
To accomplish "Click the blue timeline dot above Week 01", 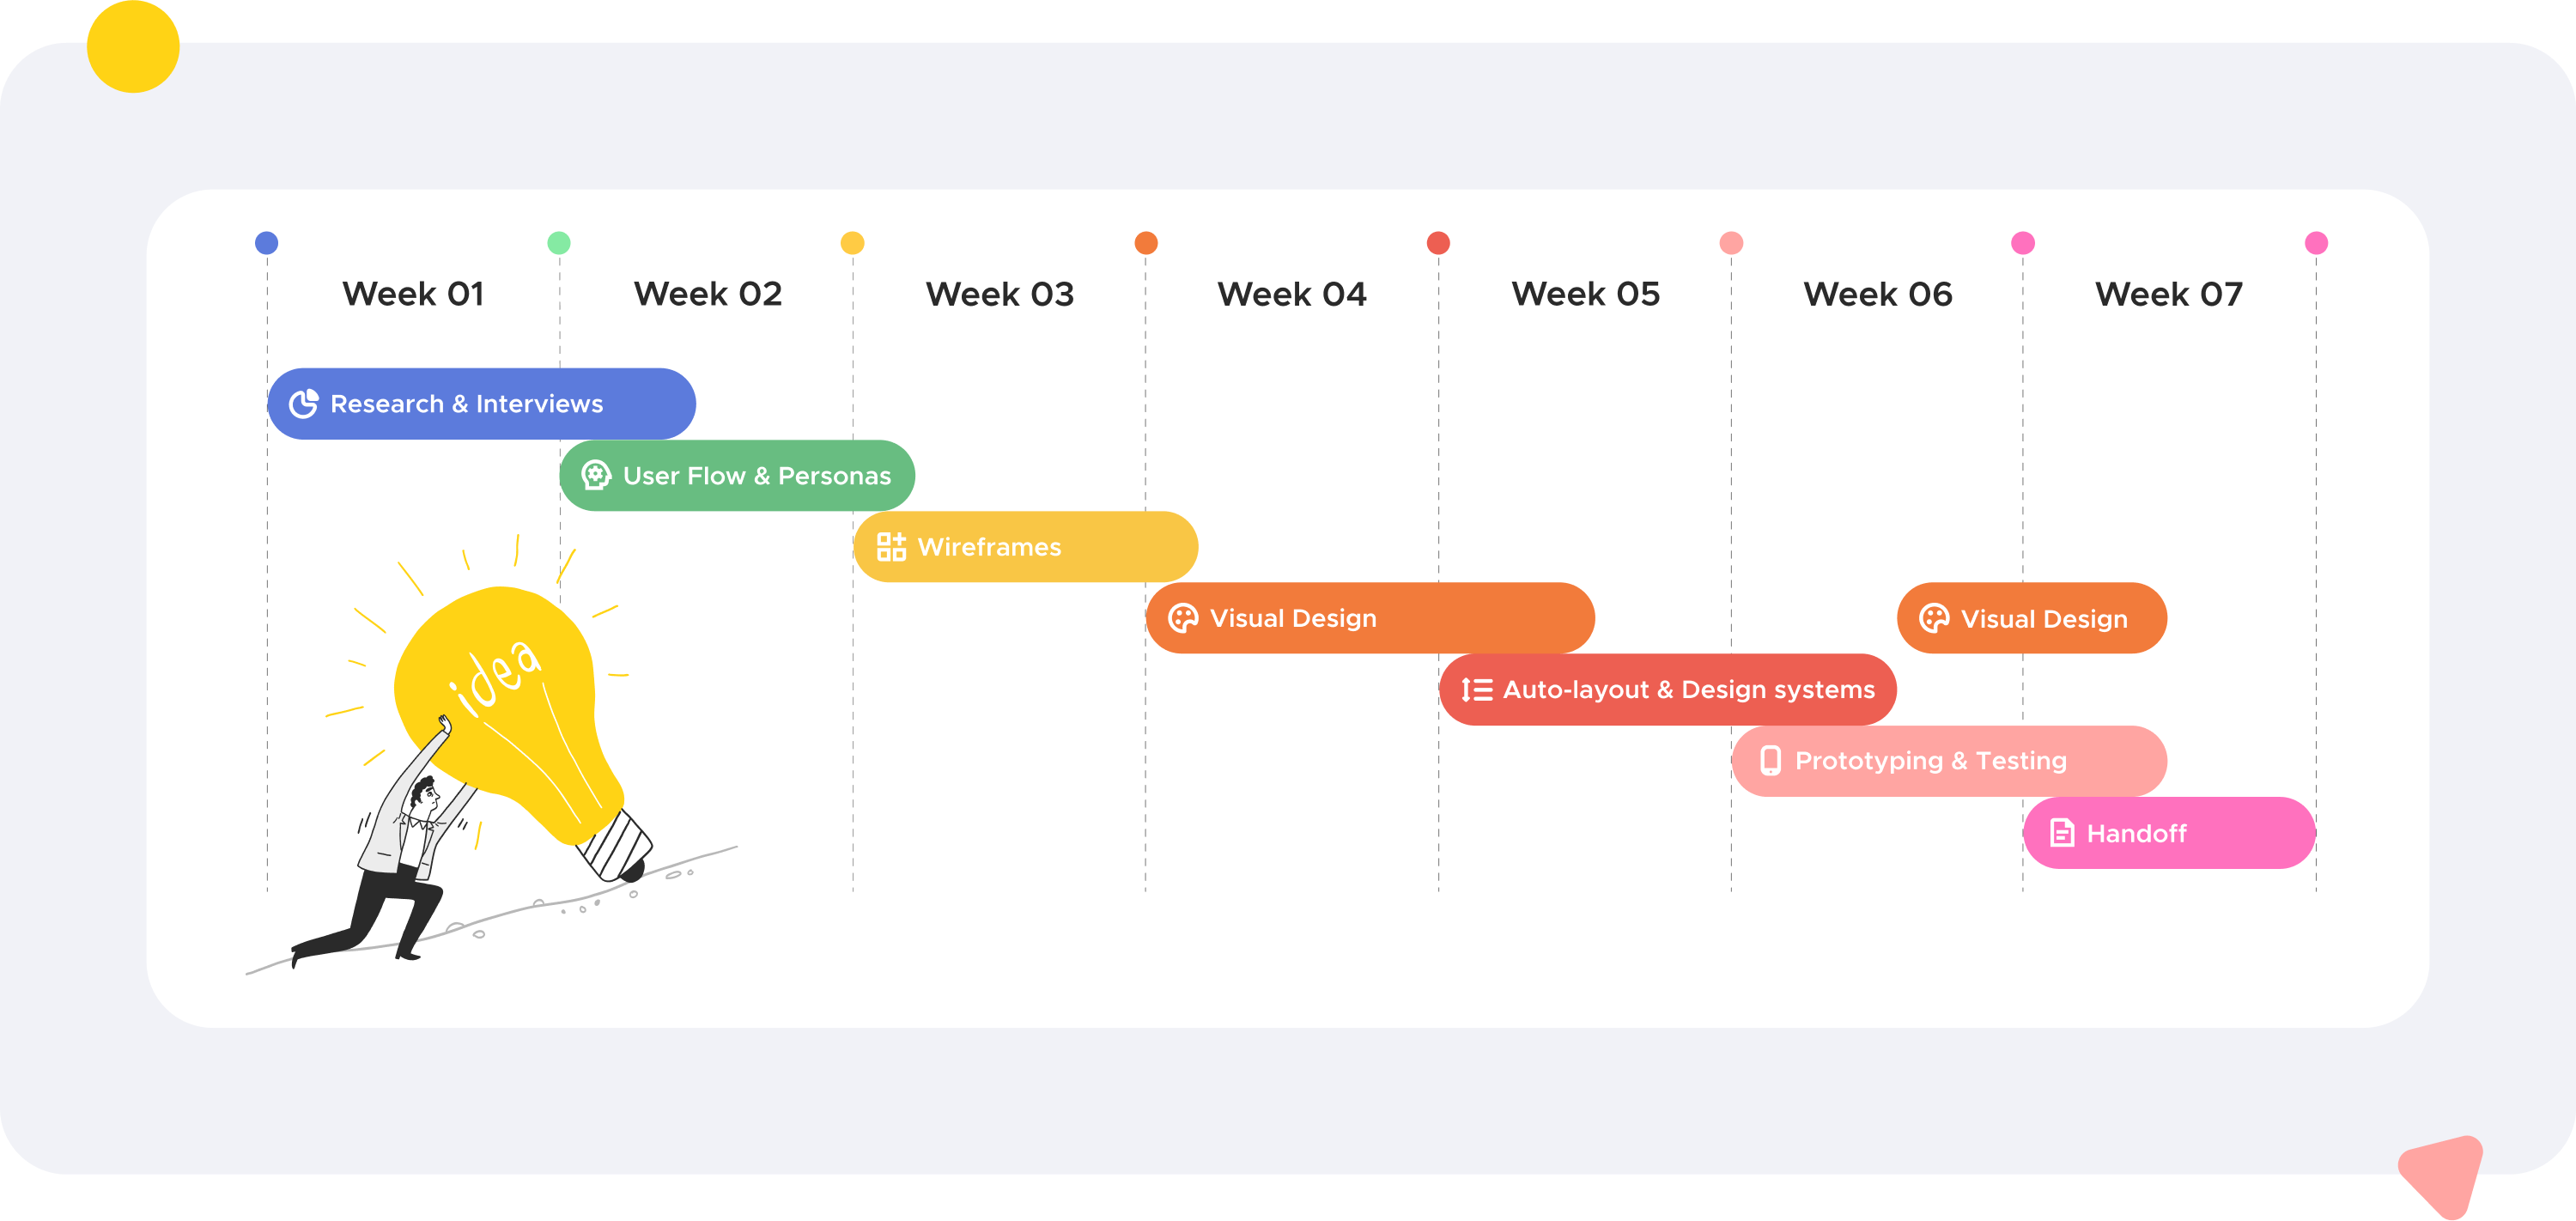I will click(267, 243).
